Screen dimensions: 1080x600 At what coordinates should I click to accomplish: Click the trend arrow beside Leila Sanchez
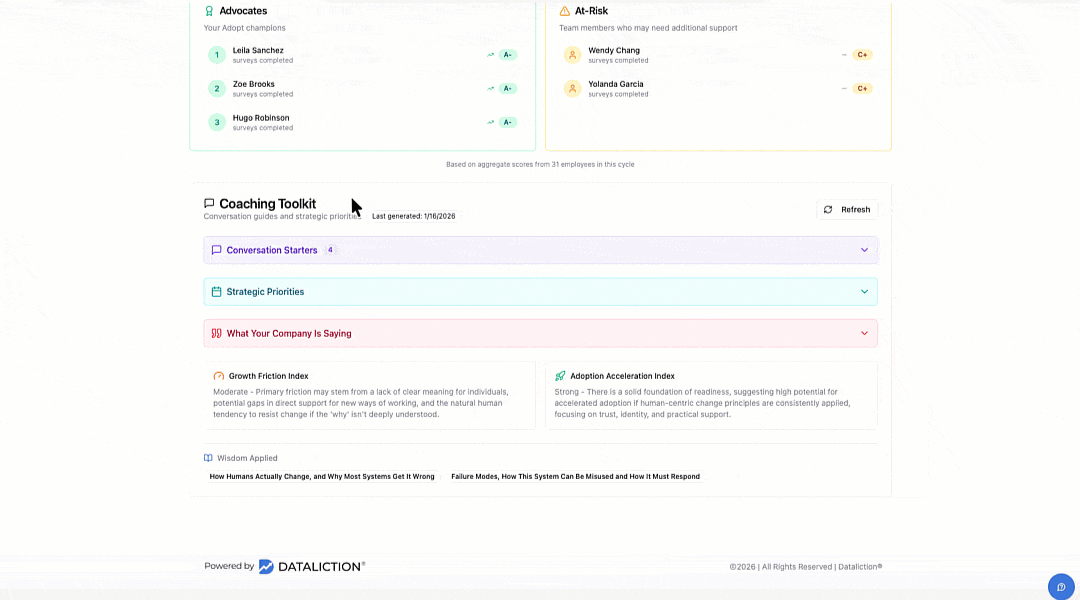[x=489, y=55]
